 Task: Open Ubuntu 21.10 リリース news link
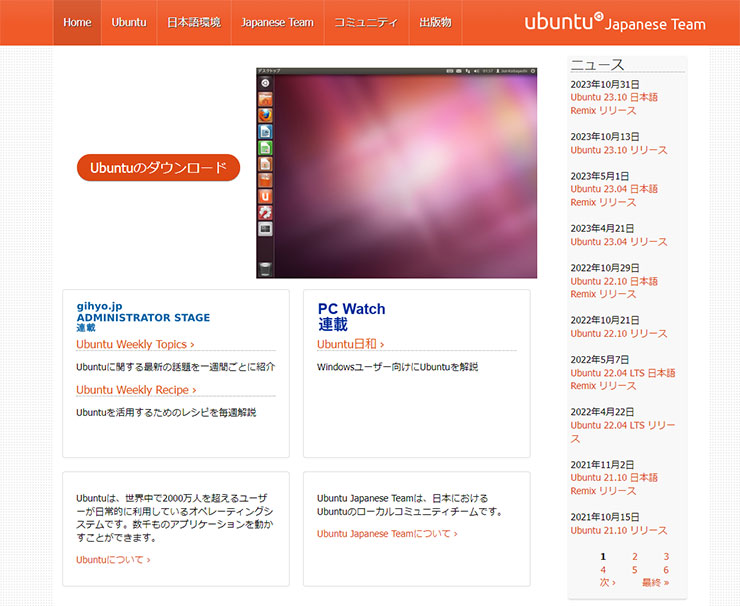tap(619, 530)
